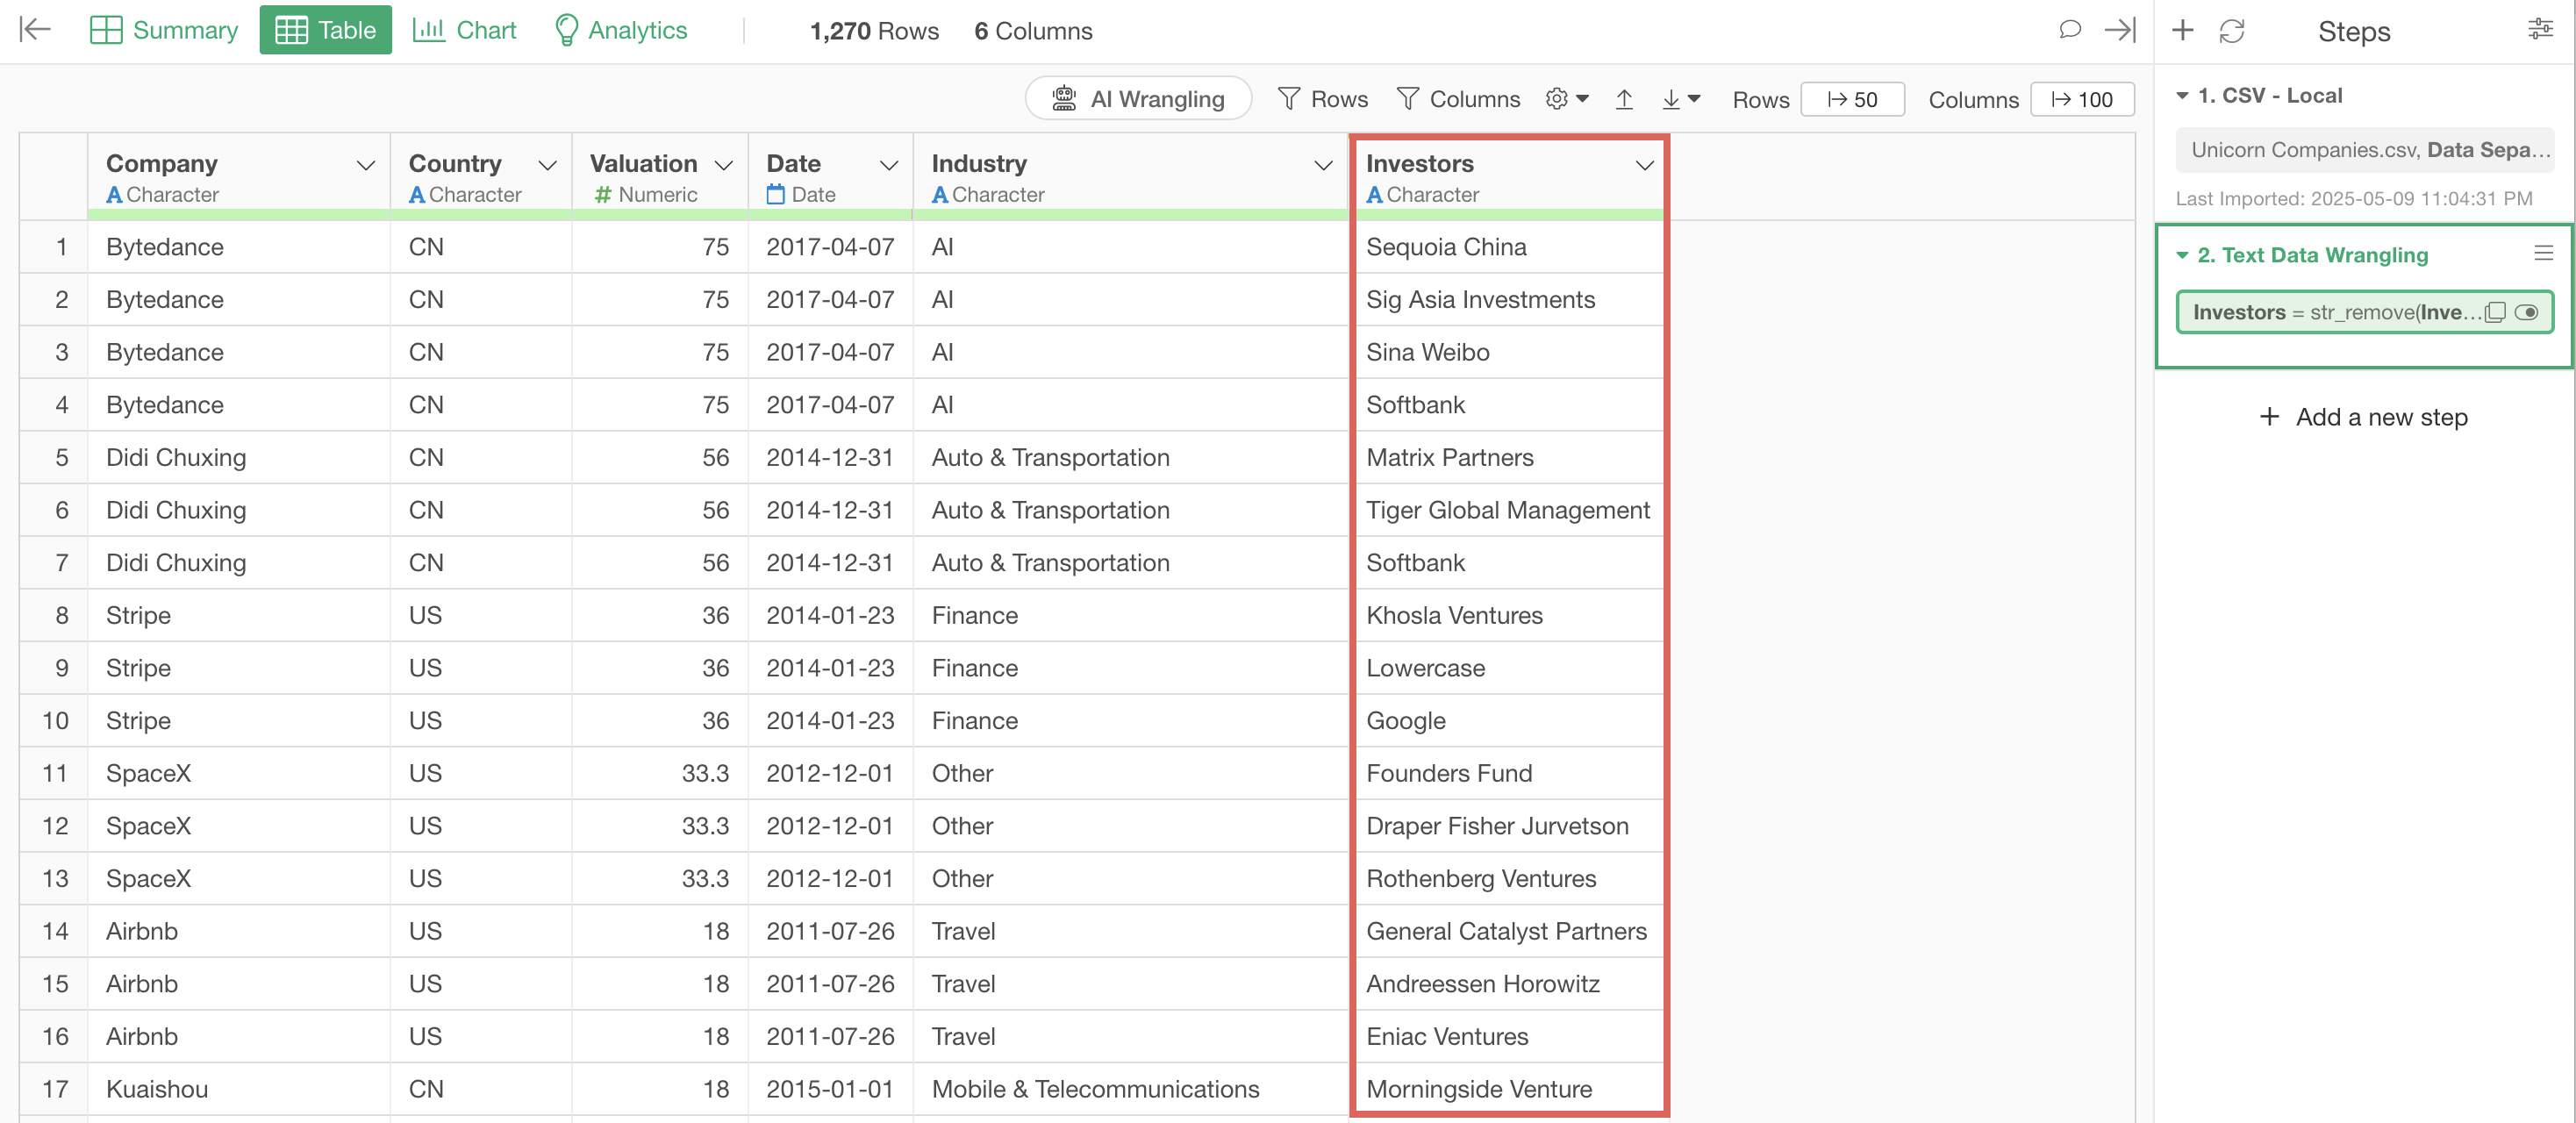Select row number 5
The height and width of the screenshot is (1123, 2576).
(x=54, y=457)
